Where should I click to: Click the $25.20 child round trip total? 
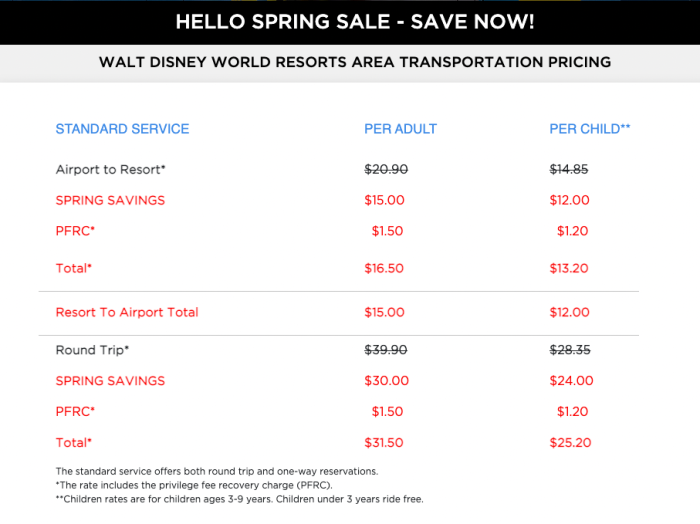[x=571, y=442]
